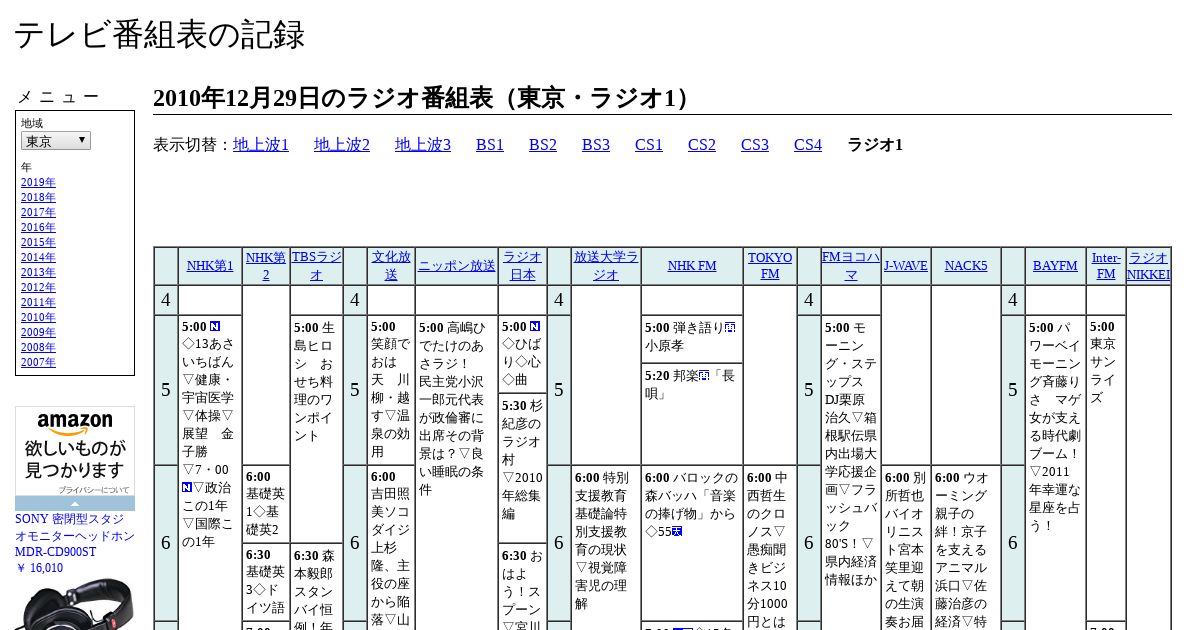Click the headphone product image in ad
The image size is (1200, 630).
point(75,603)
